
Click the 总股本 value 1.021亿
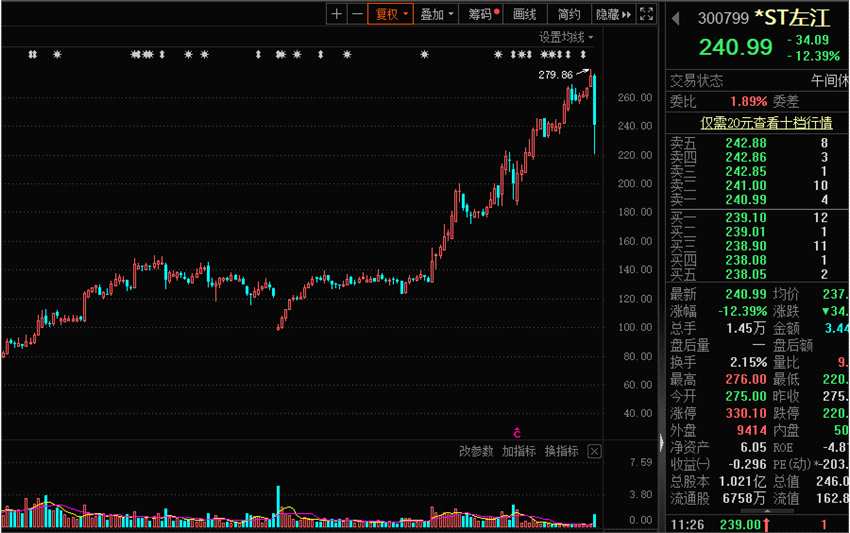[742, 481]
